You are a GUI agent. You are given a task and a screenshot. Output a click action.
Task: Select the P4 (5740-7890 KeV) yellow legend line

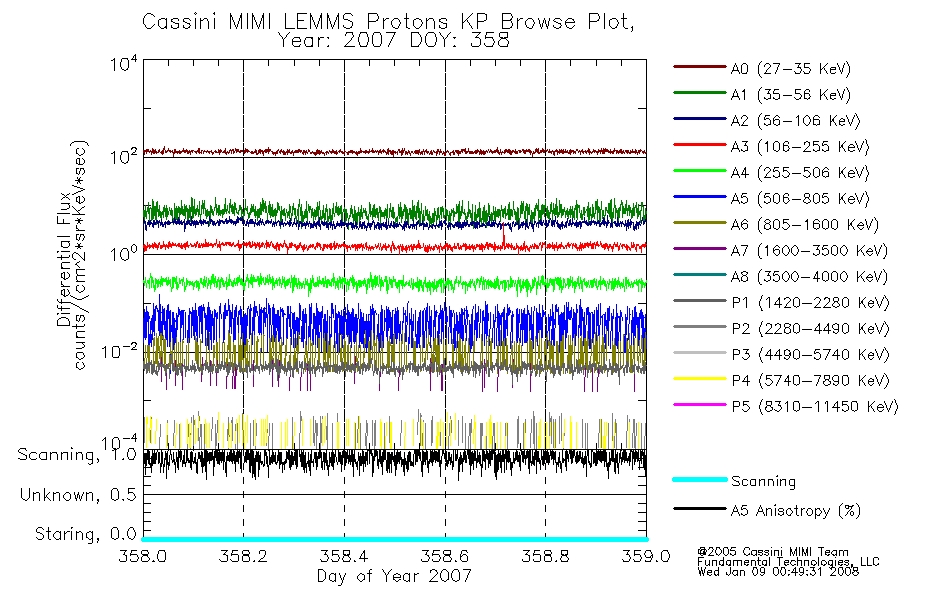click(700, 379)
